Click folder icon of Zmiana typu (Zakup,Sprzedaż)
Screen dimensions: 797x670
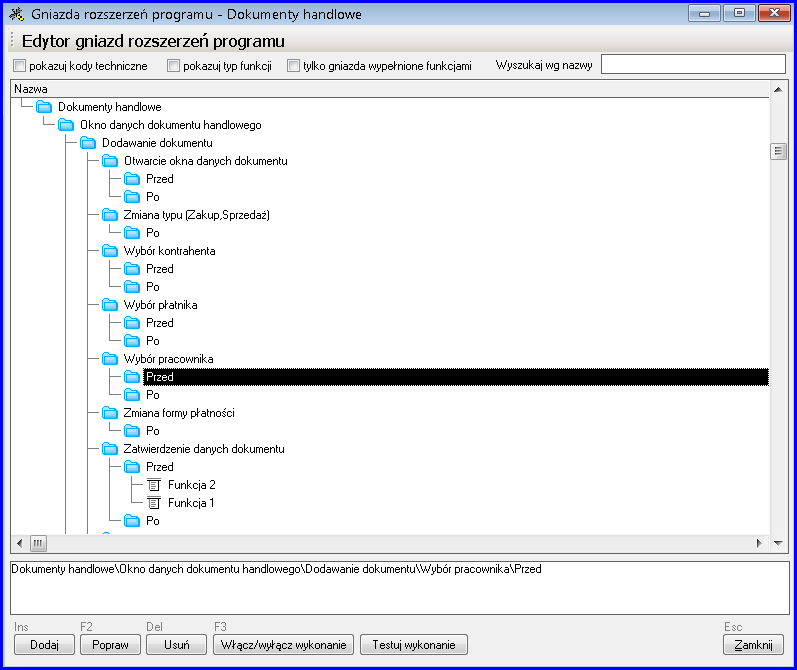tap(110, 215)
